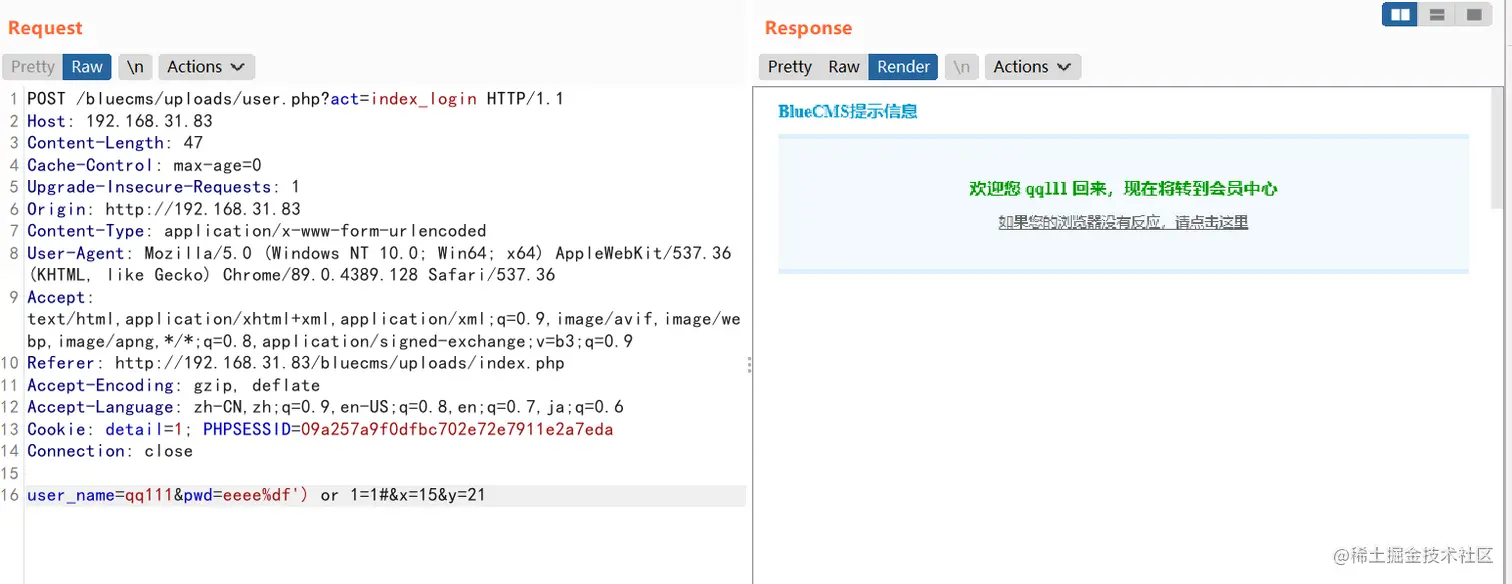The image size is (1512, 584).
Task: Click the Accept-Language header line
Action: coord(325,407)
